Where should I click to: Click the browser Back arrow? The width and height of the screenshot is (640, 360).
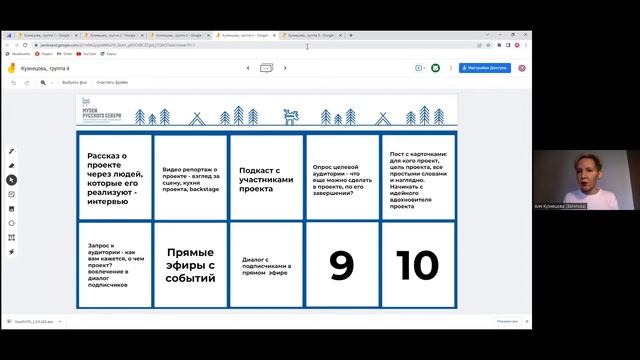pos(7,45)
